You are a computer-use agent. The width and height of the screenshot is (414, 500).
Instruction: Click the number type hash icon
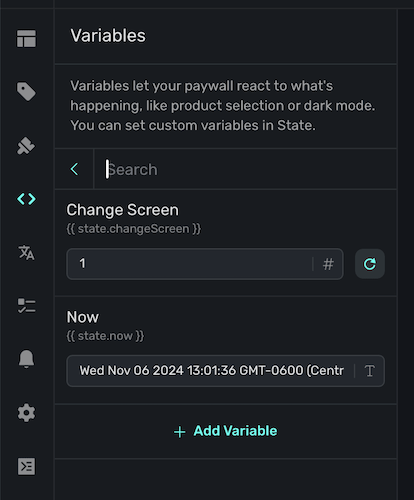click(328, 264)
